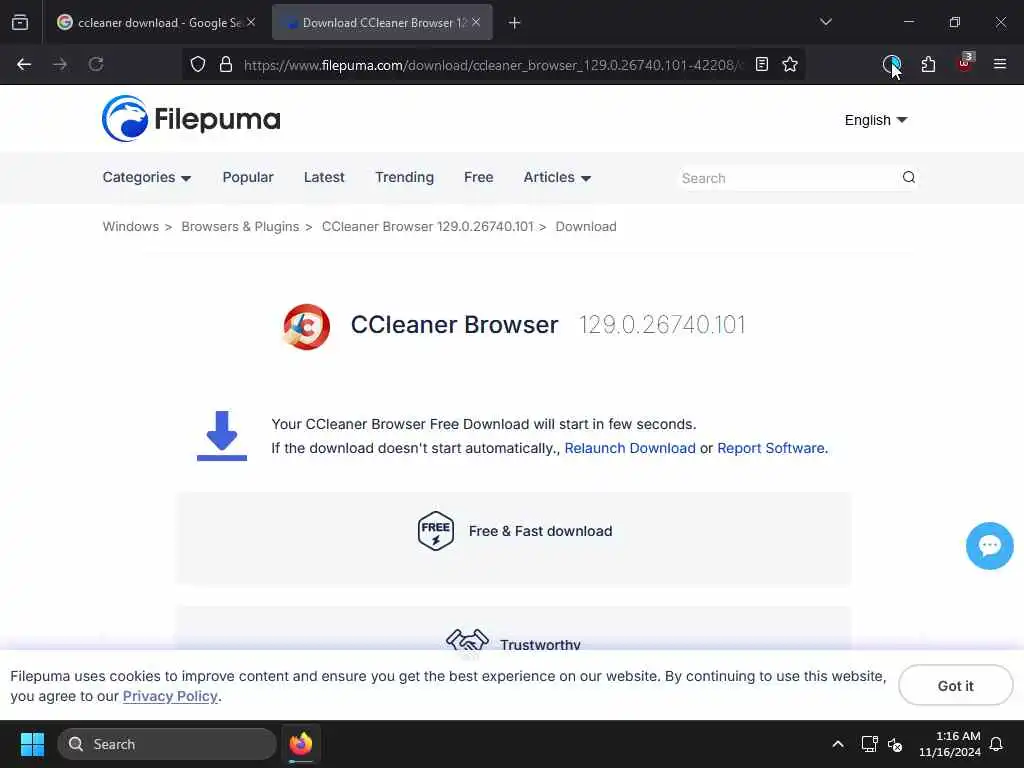The height and width of the screenshot is (768, 1024).
Task: Go to the Latest section
Action: pos(324,178)
